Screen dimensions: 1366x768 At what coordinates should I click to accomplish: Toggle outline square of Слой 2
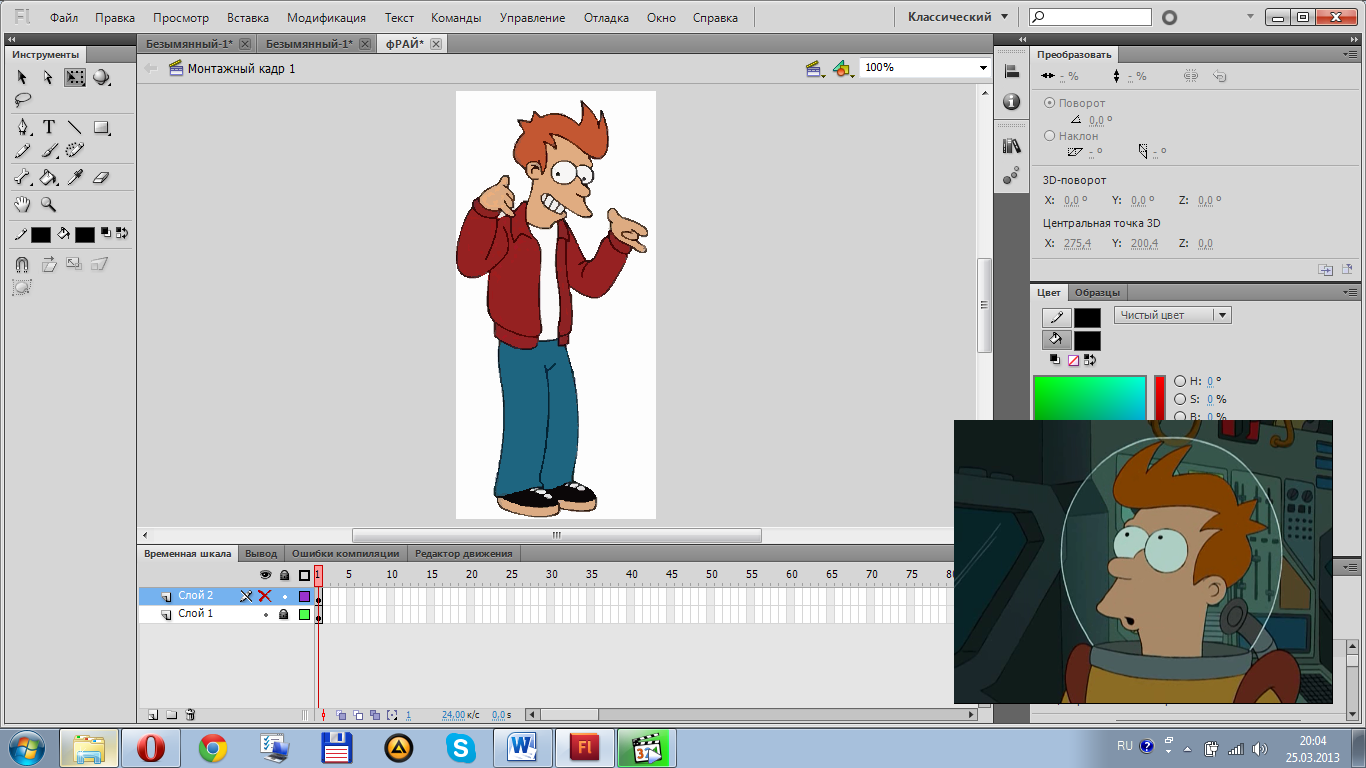[x=305, y=596]
